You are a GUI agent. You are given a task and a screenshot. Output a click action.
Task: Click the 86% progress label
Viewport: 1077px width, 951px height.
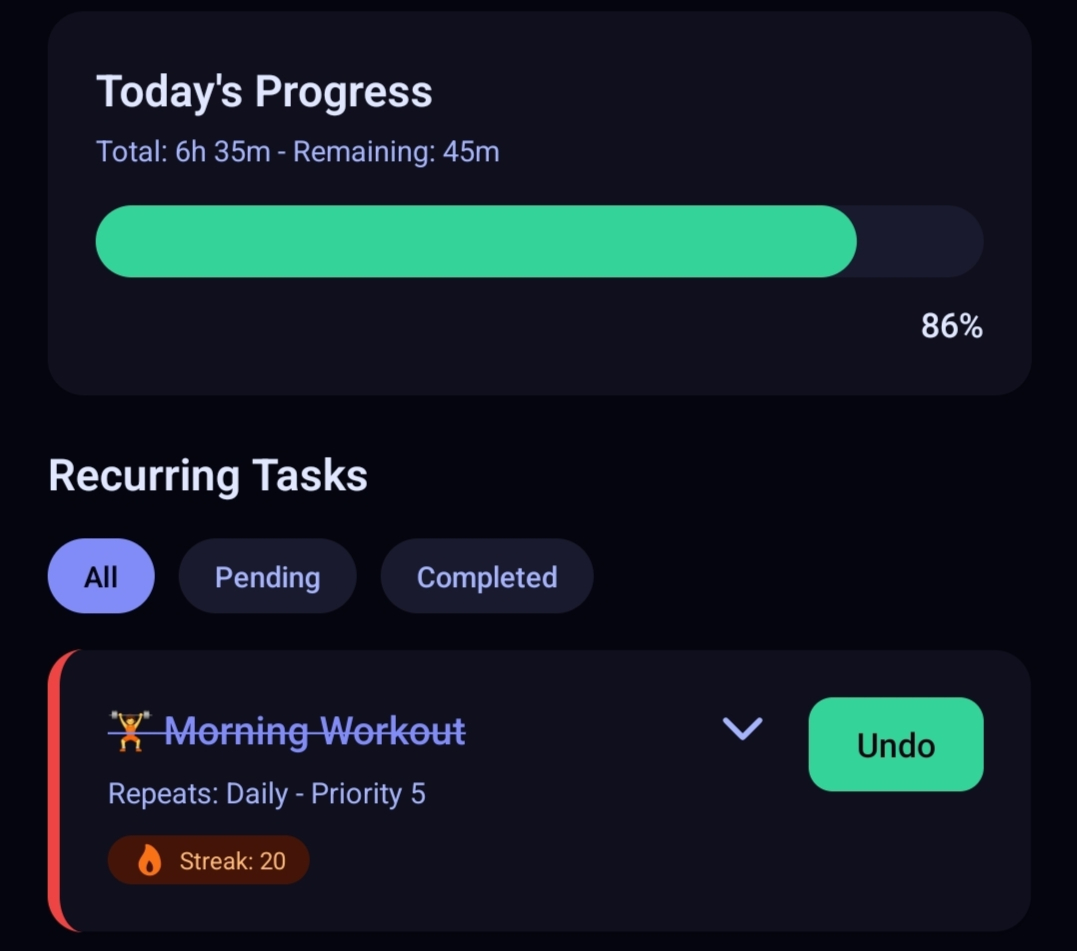tap(950, 326)
